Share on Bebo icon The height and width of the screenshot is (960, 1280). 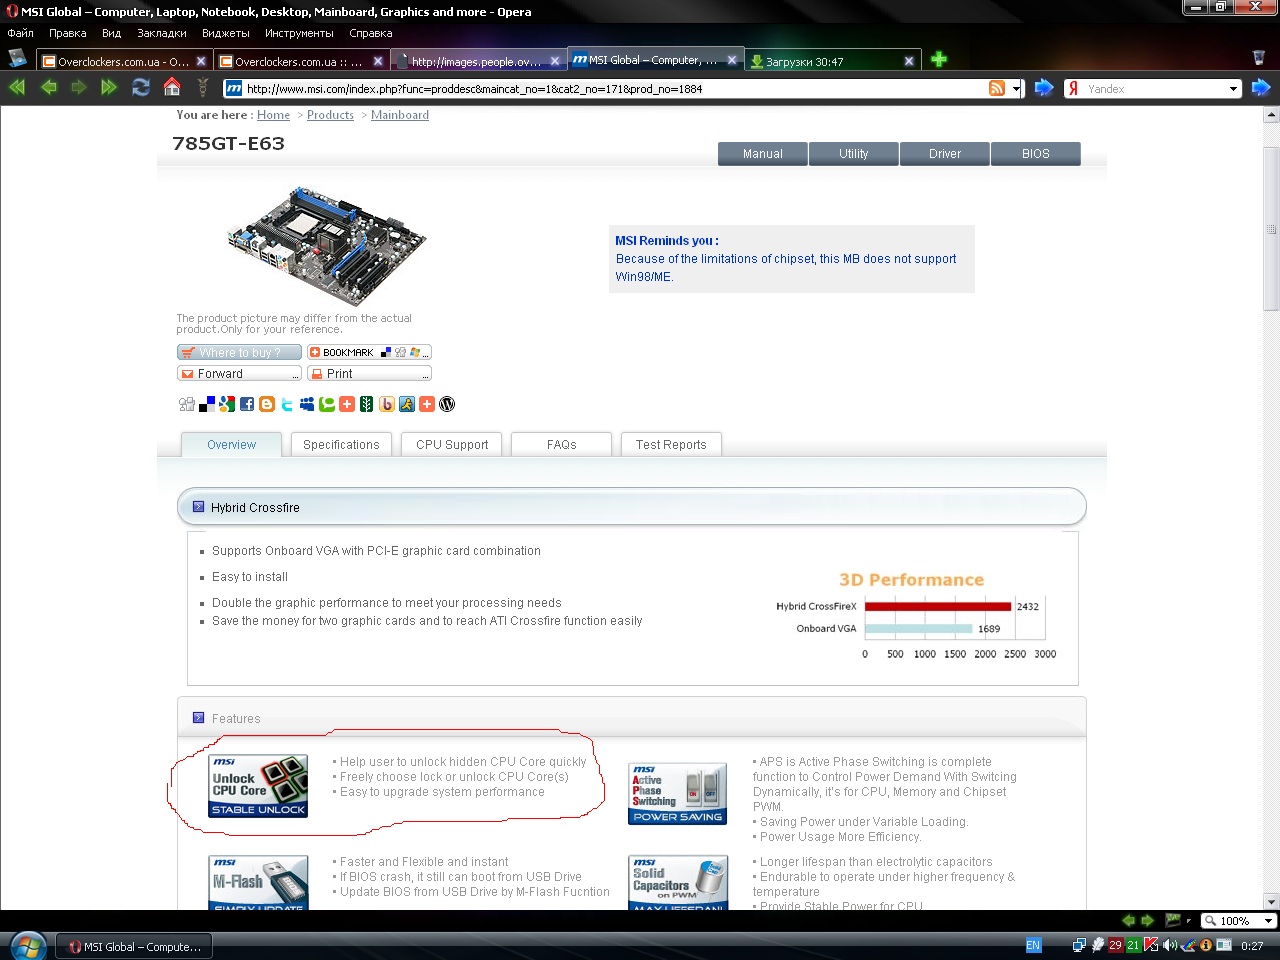point(387,404)
